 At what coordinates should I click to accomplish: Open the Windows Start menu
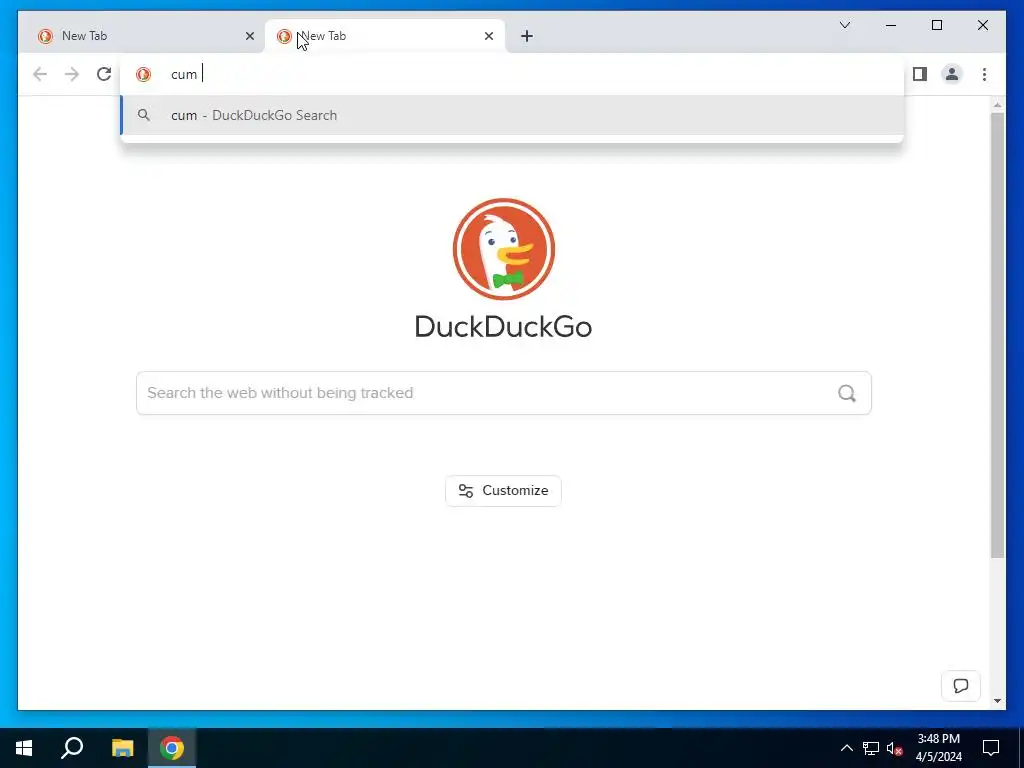click(x=24, y=748)
